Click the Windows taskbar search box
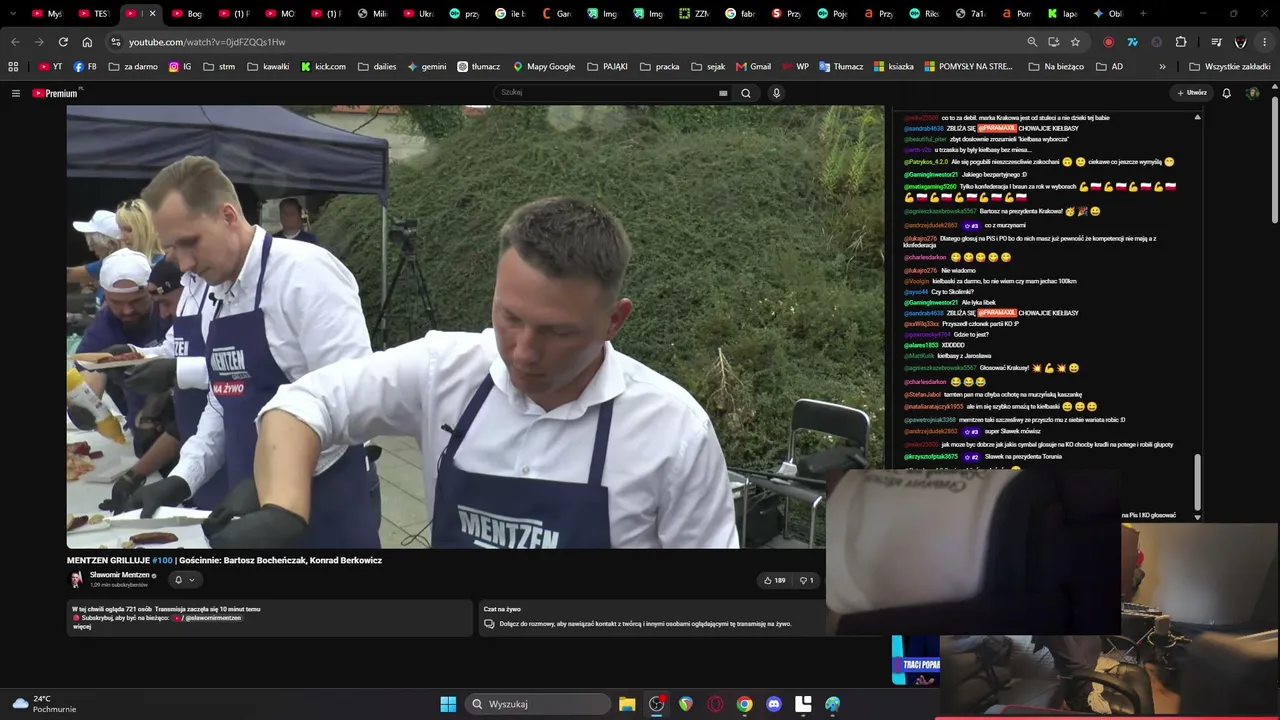The height and width of the screenshot is (720, 1280). point(537,704)
